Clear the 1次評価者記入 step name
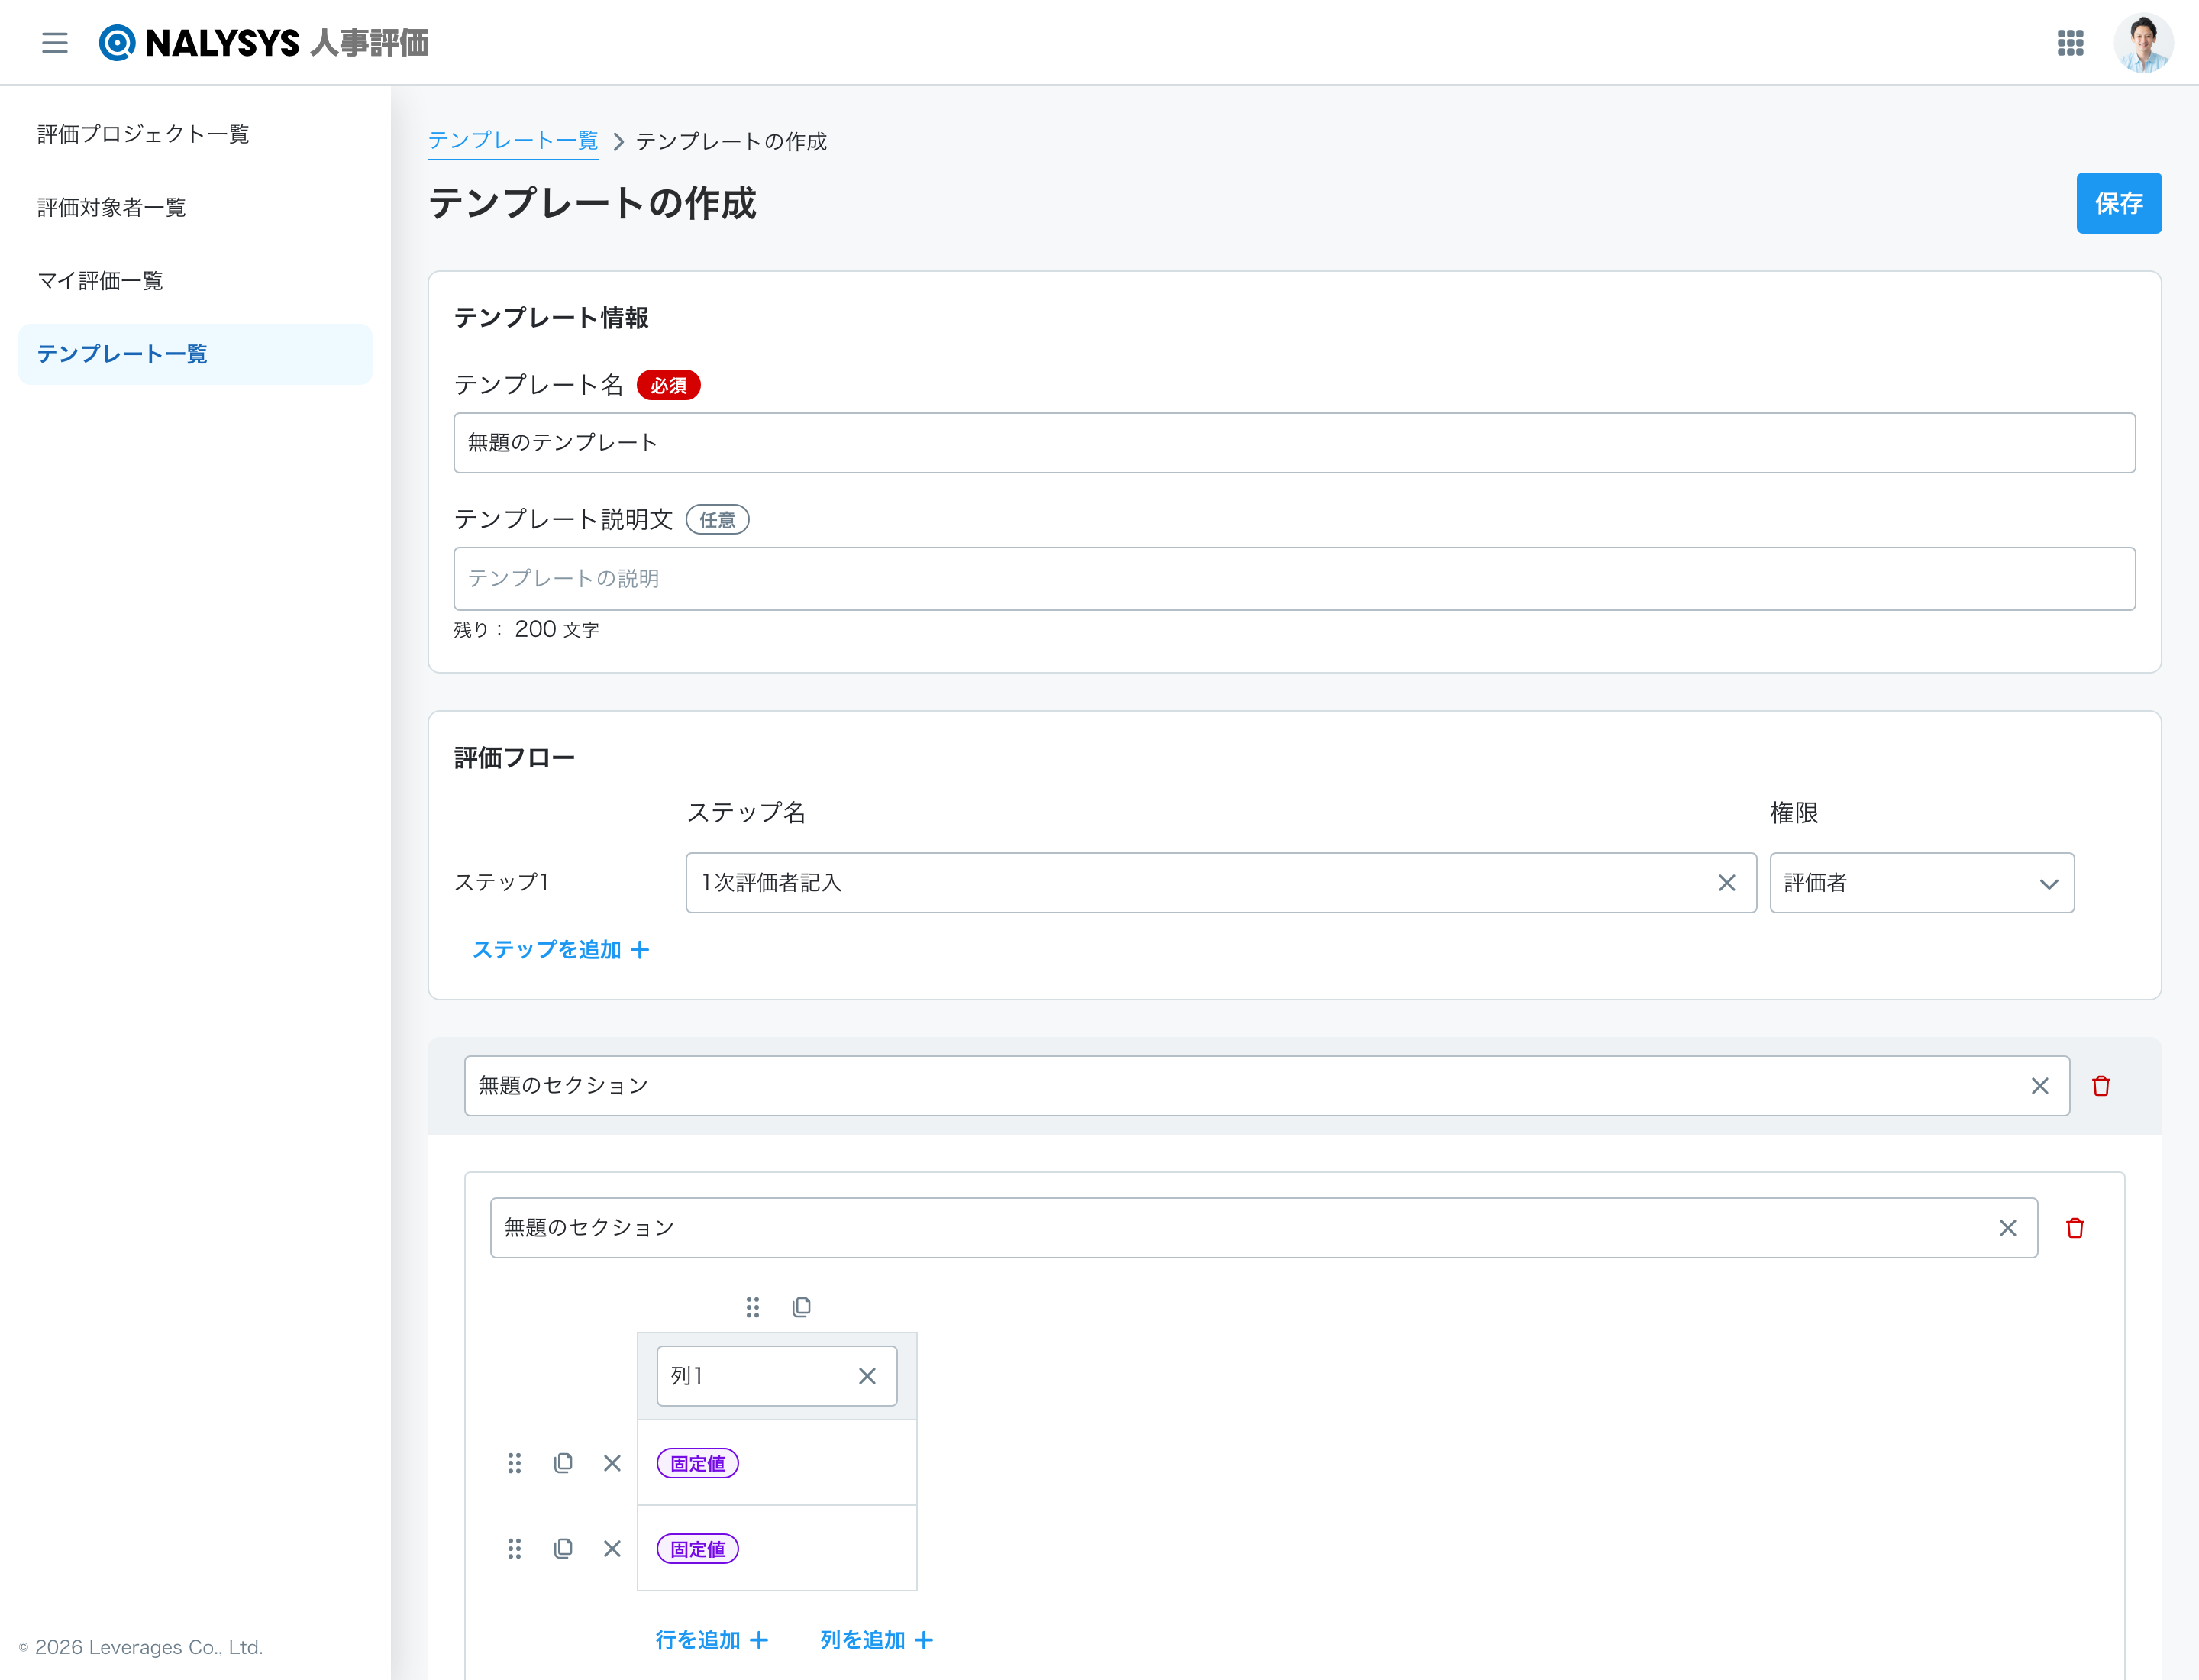 (1726, 883)
